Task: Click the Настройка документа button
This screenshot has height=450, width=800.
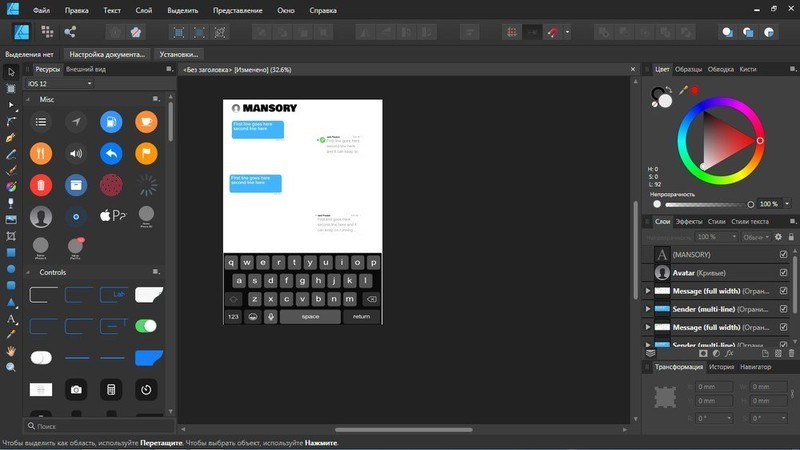Action: click(x=107, y=54)
